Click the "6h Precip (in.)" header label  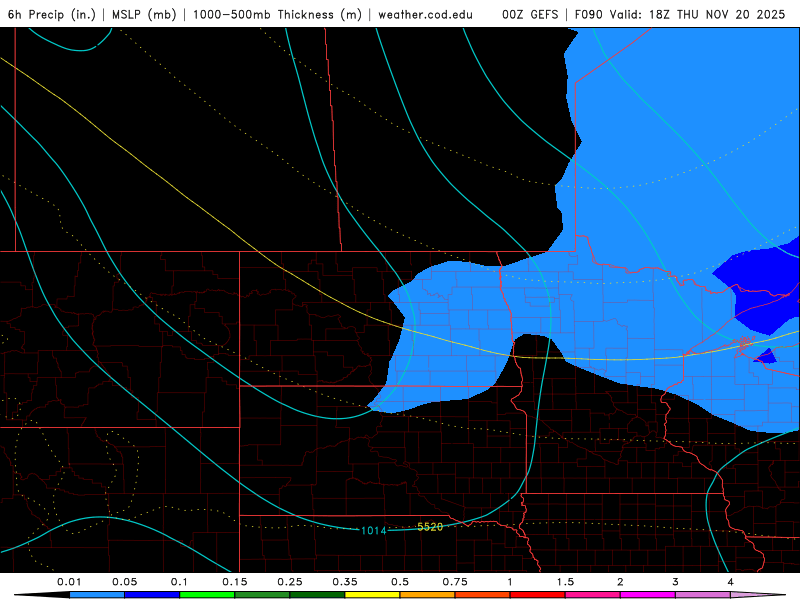coord(52,14)
